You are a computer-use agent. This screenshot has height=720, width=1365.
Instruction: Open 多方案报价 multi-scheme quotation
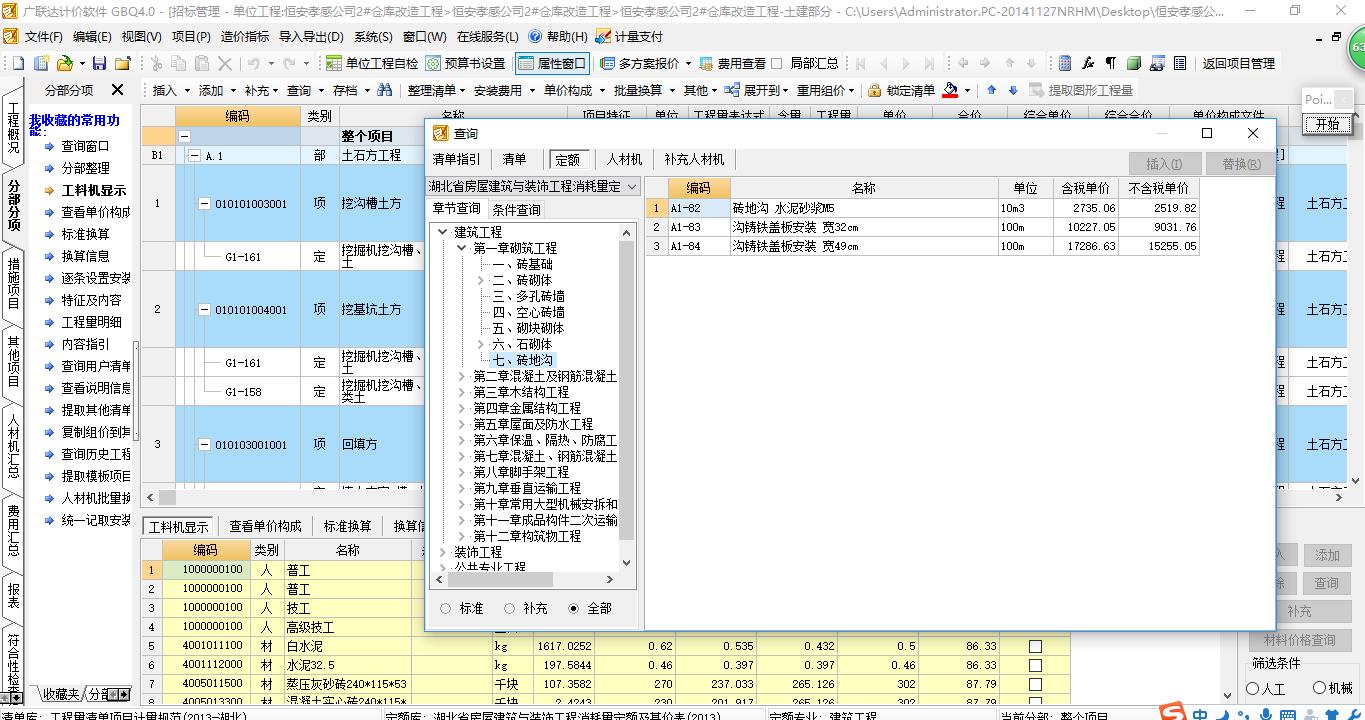(x=639, y=63)
